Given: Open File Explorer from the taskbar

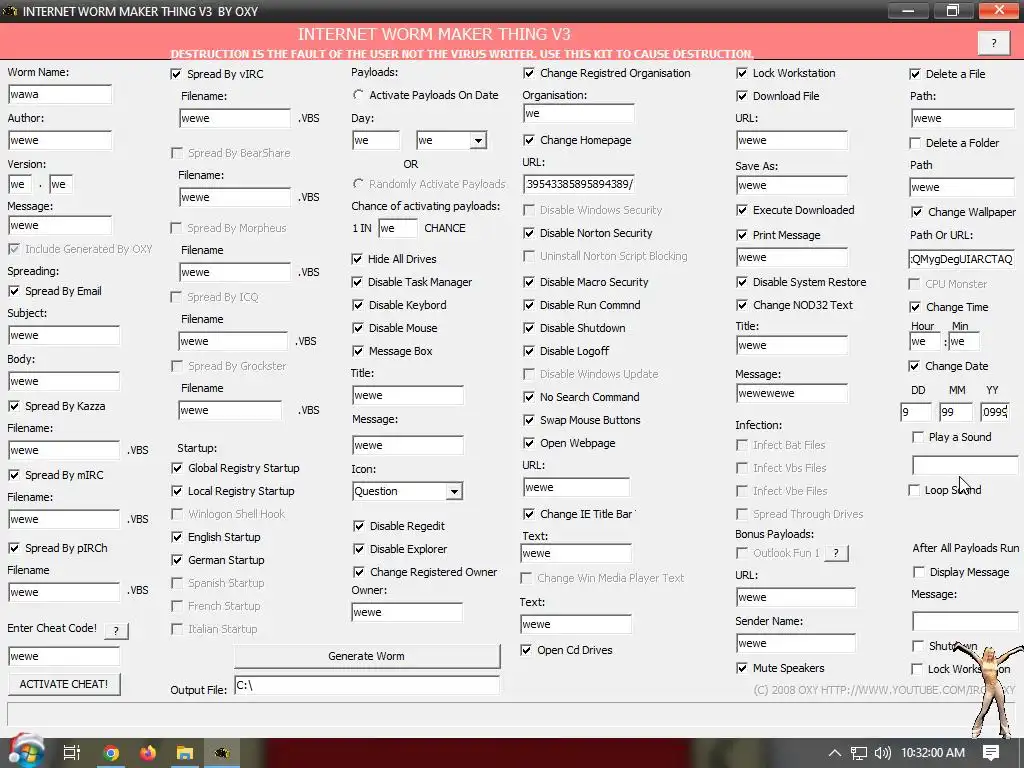Looking at the screenshot, I should [x=185, y=753].
